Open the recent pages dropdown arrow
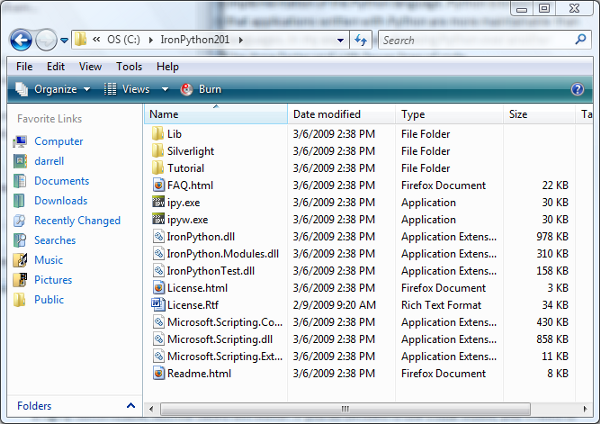Image resolution: width=600 pixels, height=424 pixels. [x=64, y=40]
